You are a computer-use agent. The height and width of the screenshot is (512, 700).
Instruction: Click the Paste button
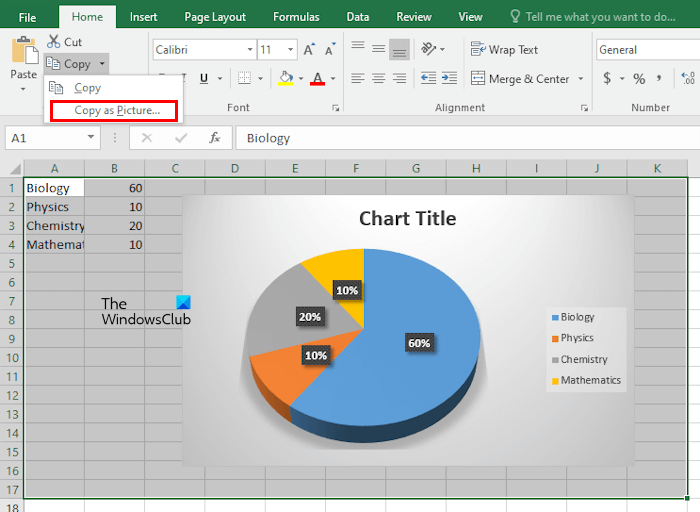point(23,60)
